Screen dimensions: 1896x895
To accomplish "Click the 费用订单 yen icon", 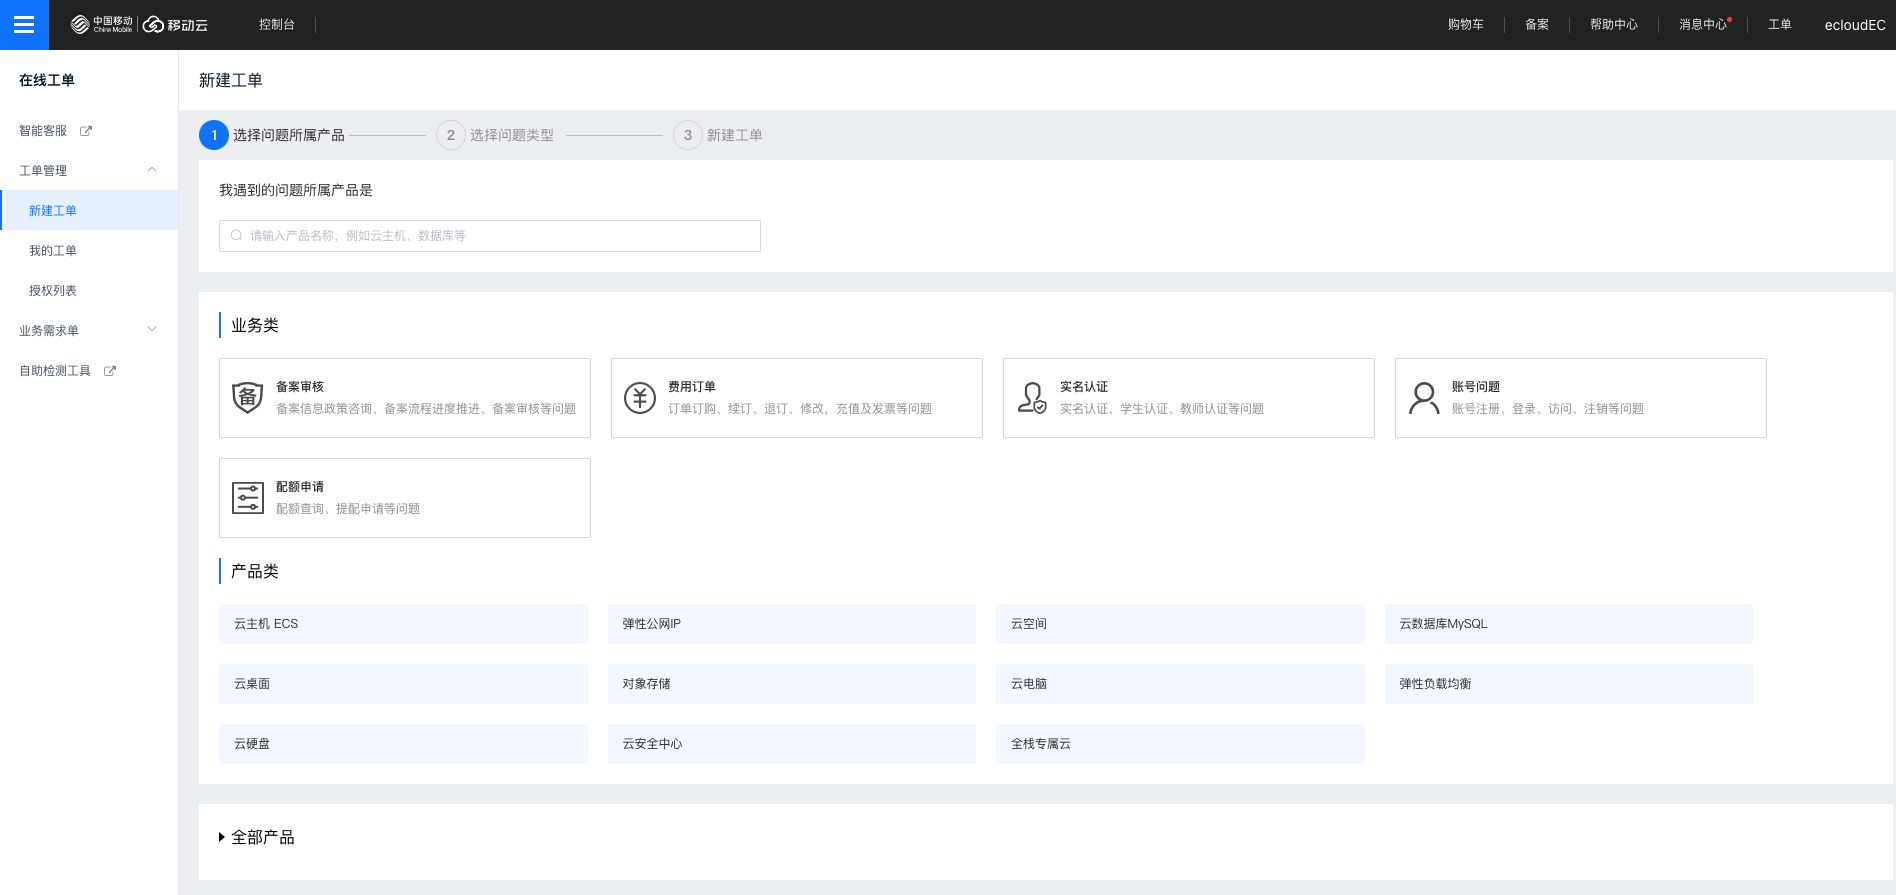I will pos(640,398).
